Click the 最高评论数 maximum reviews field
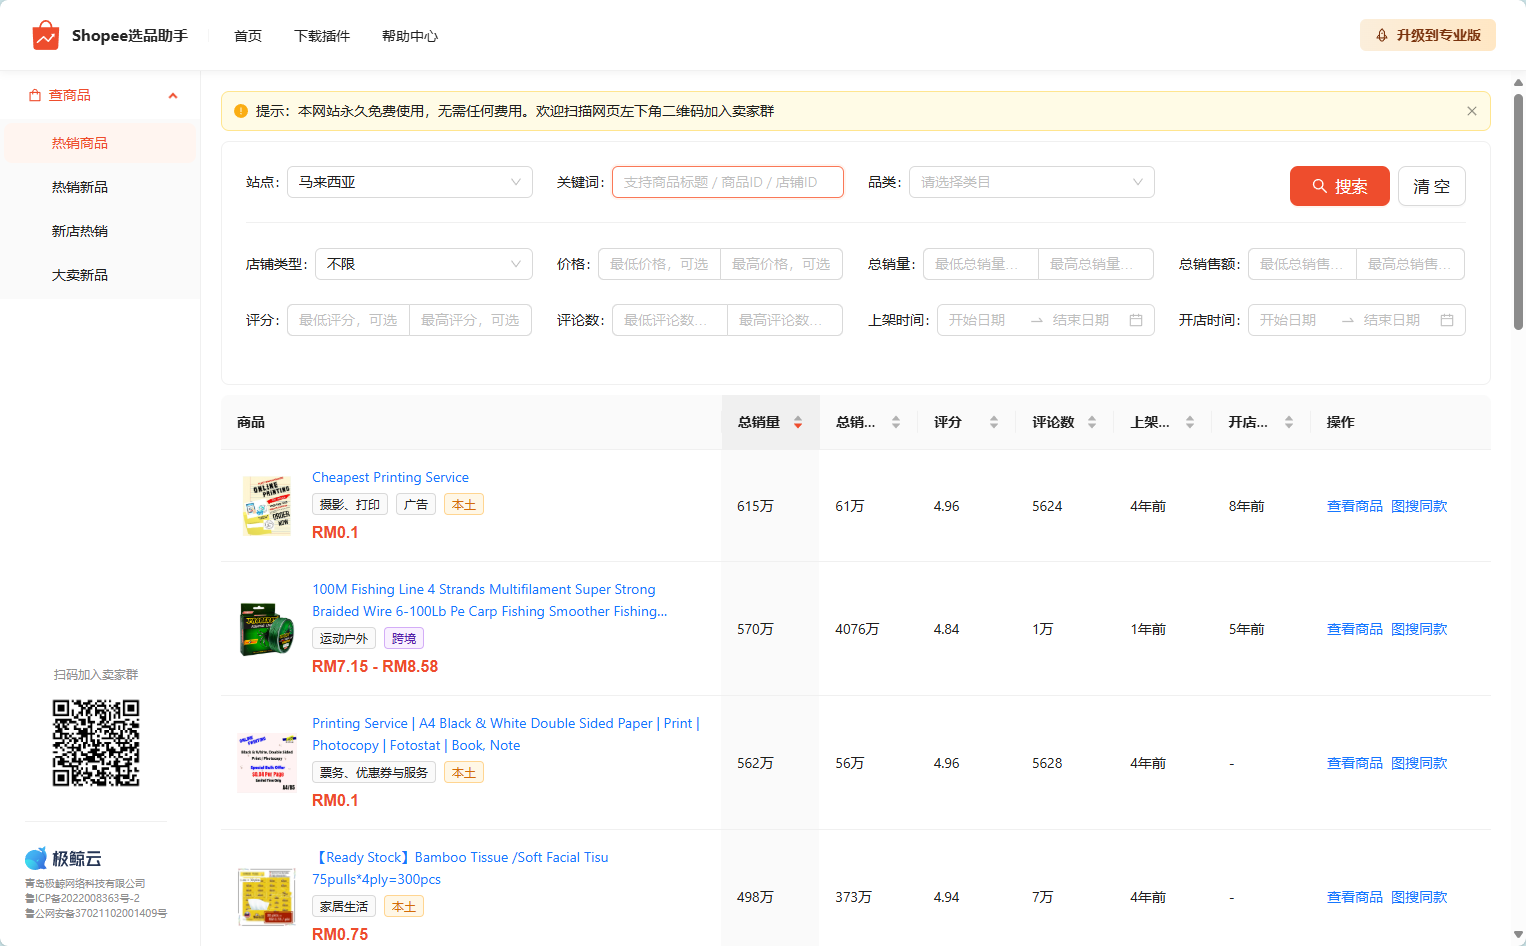The image size is (1526, 946). [x=785, y=320]
